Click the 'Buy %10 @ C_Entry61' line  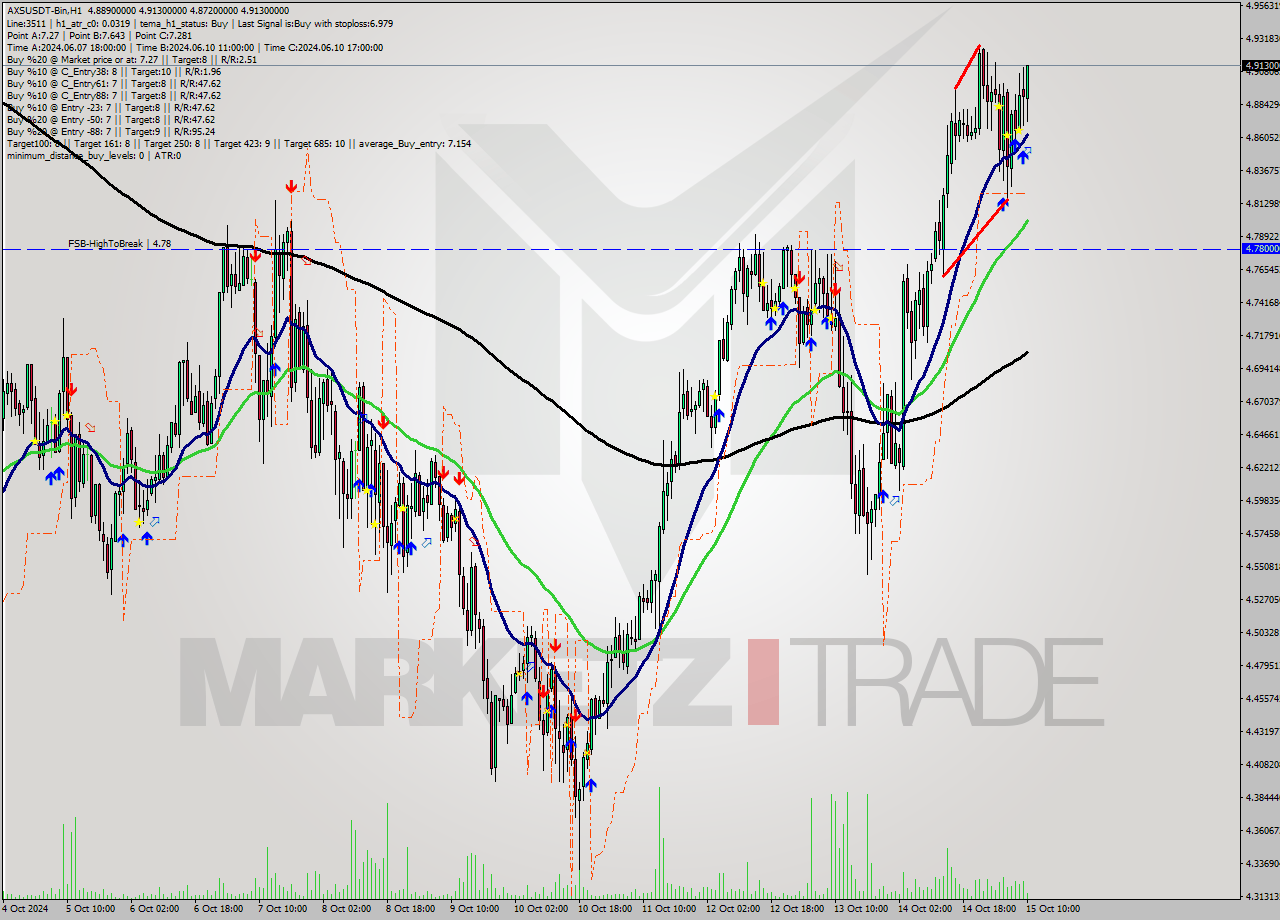(x=113, y=83)
